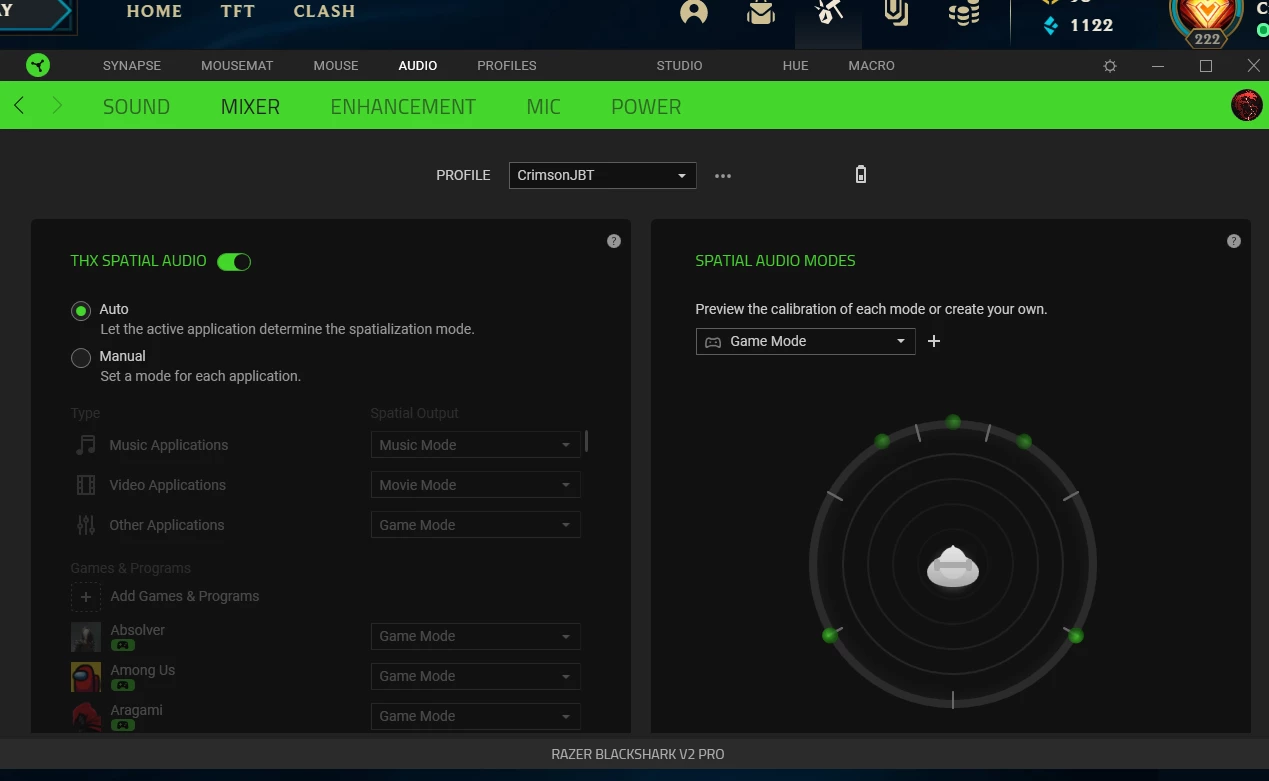Screen dimensions: 1269x781
Task: Select the Auto spatialization mode radio button
Action: click(80, 310)
